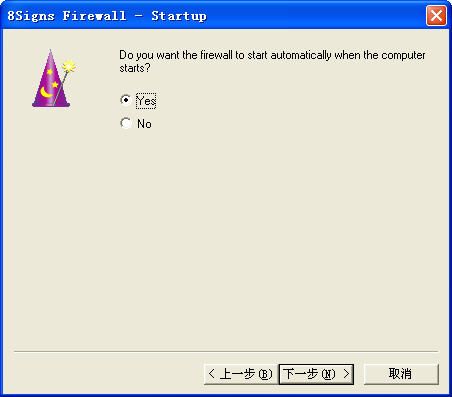Click the No option label
The image size is (452, 397).
[144, 124]
